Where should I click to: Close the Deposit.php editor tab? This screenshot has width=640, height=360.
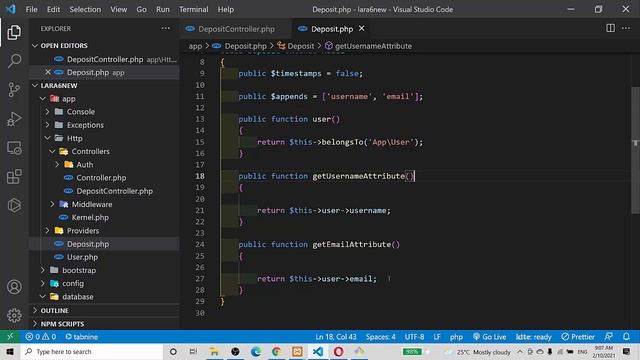[362, 29]
